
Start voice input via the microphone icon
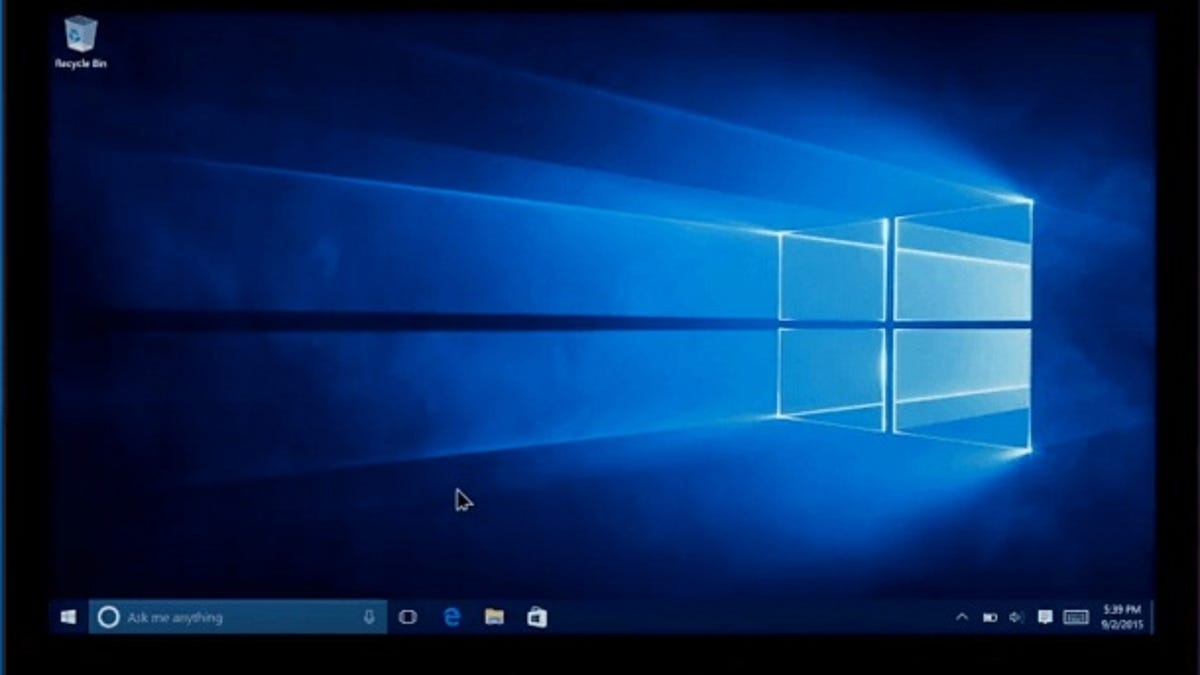pyautogui.click(x=370, y=617)
